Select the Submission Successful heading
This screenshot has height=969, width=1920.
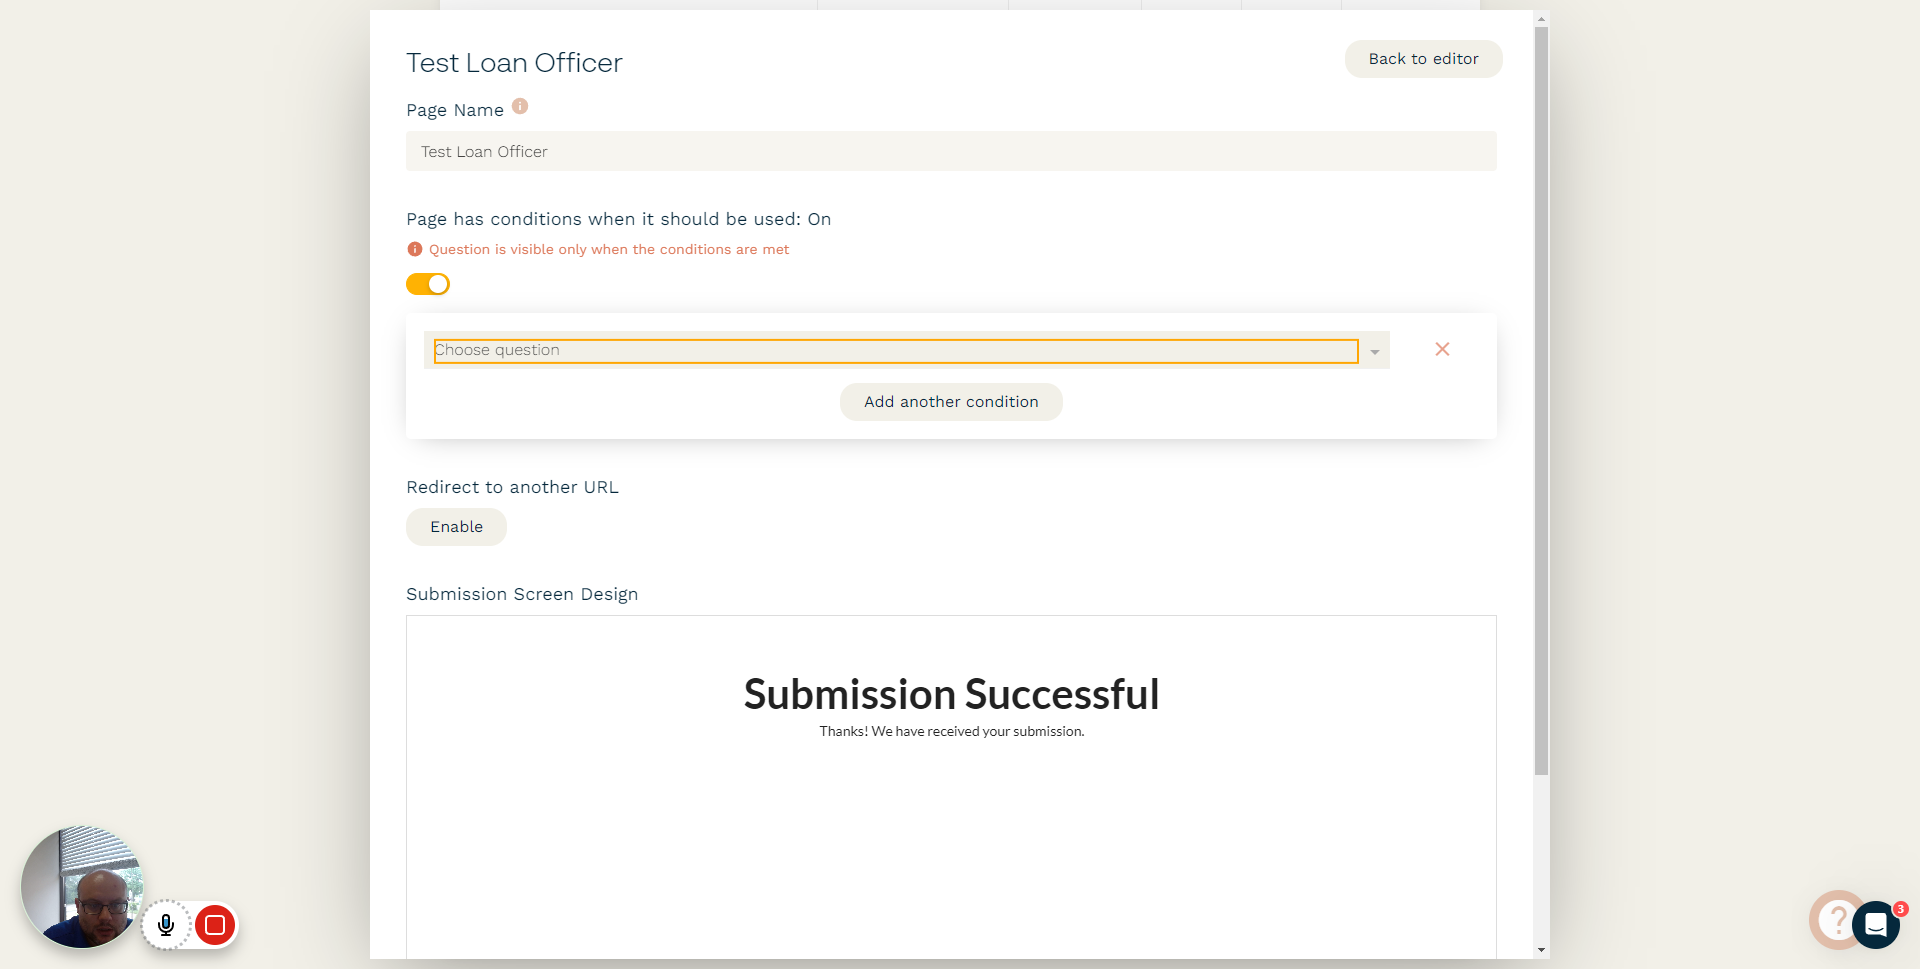pos(951,694)
